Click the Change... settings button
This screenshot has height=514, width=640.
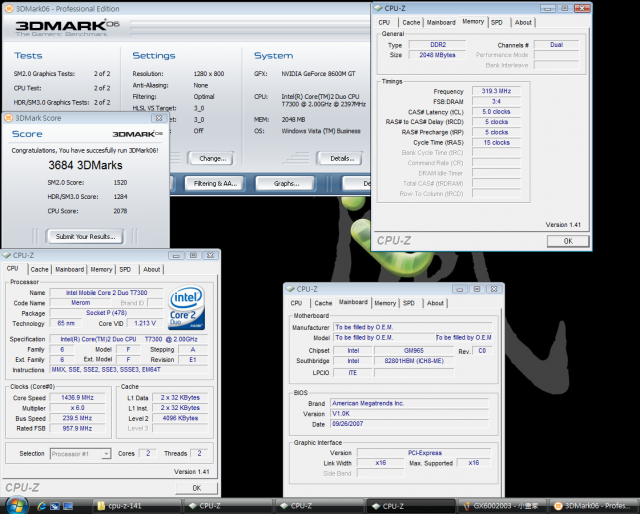point(211,158)
